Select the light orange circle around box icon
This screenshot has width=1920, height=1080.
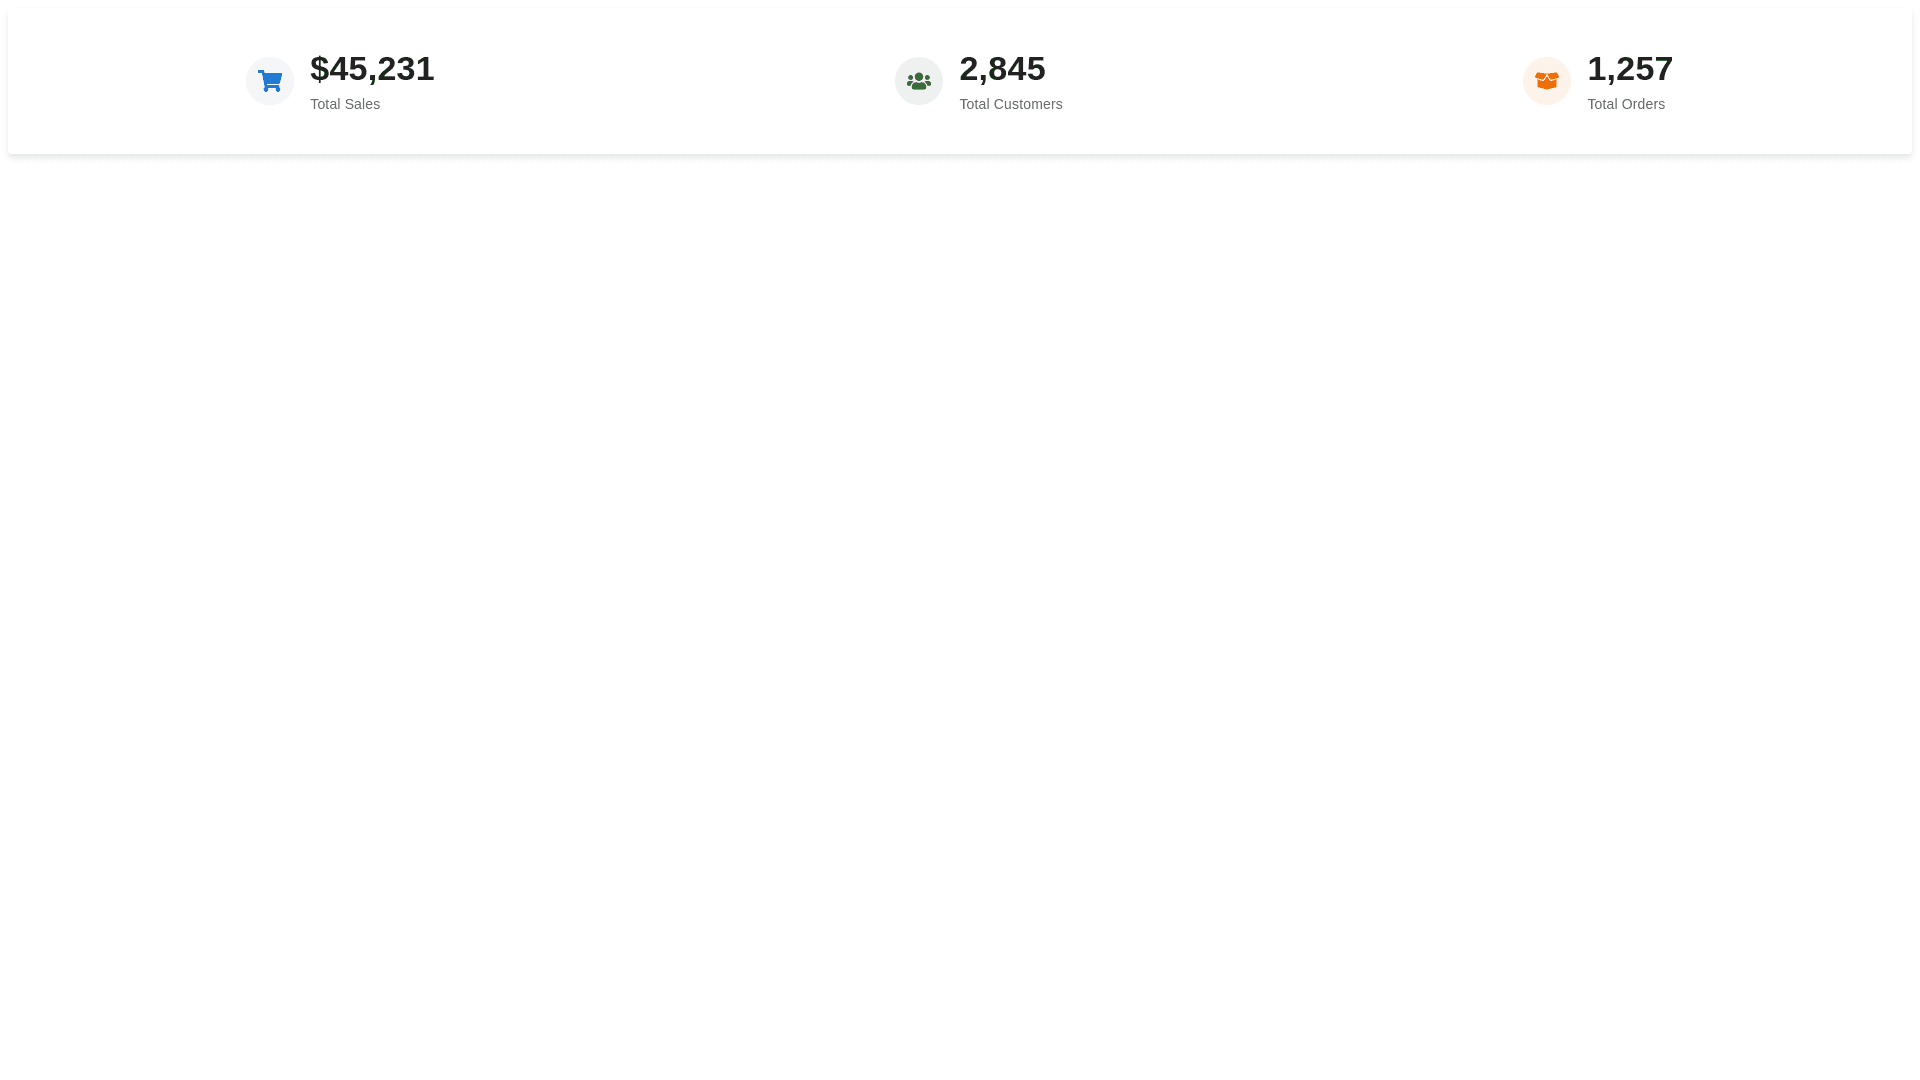point(1546,81)
